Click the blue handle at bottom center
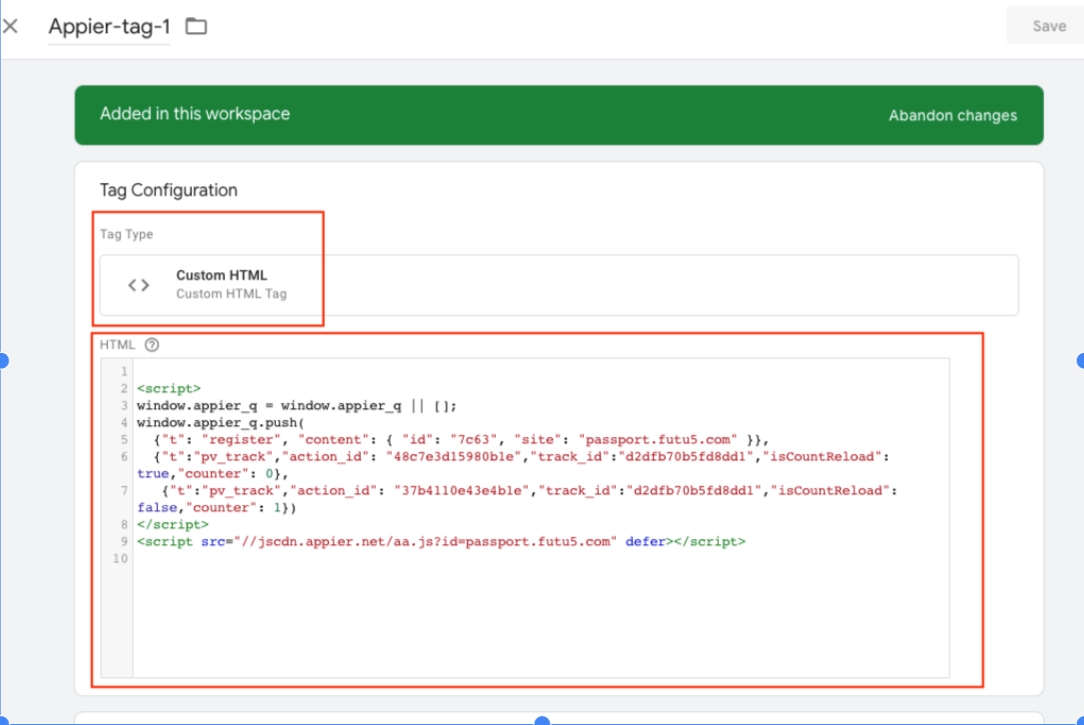Viewport: 1084px width, 725px height. [542, 720]
